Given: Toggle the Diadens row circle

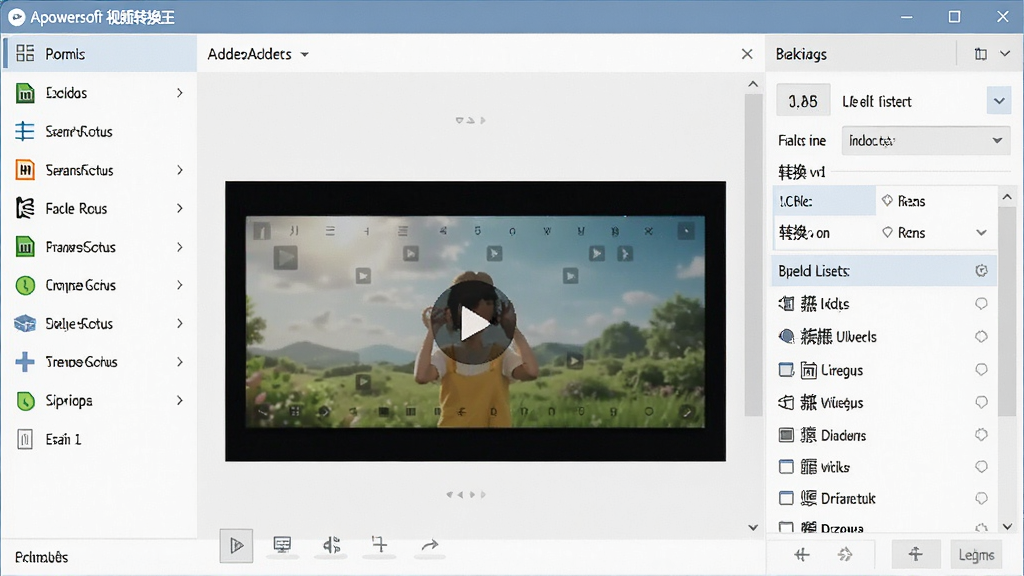Looking at the screenshot, I should coord(981,434).
